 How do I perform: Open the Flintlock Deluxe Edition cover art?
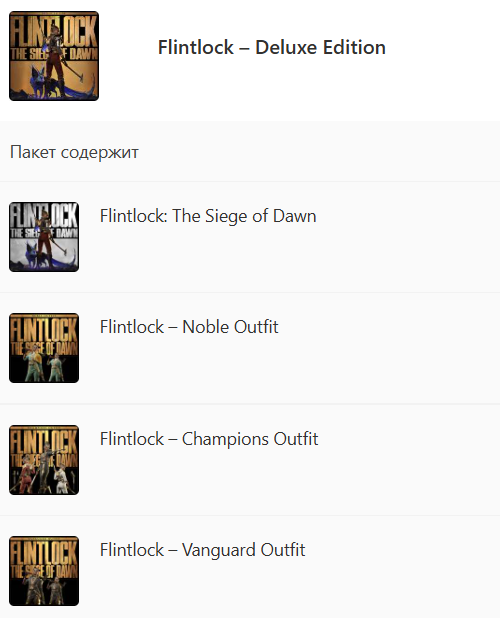pos(54,56)
